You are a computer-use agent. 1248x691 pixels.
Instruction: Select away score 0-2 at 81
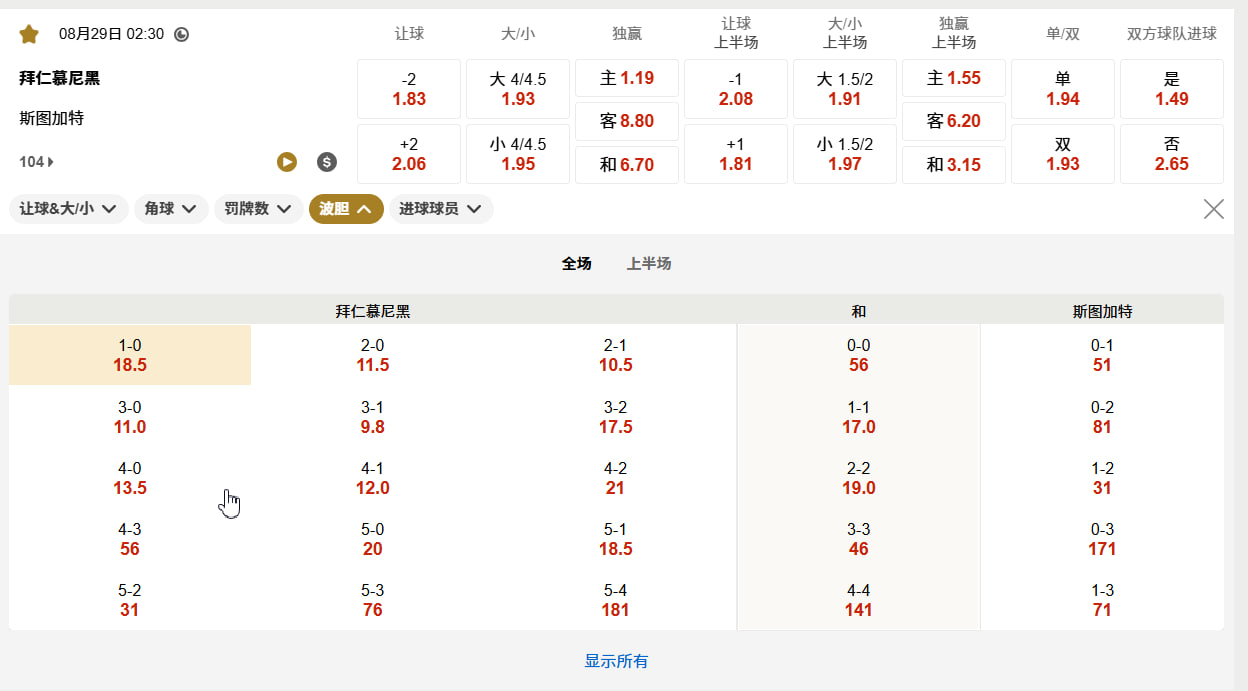(x=1102, y=417)
